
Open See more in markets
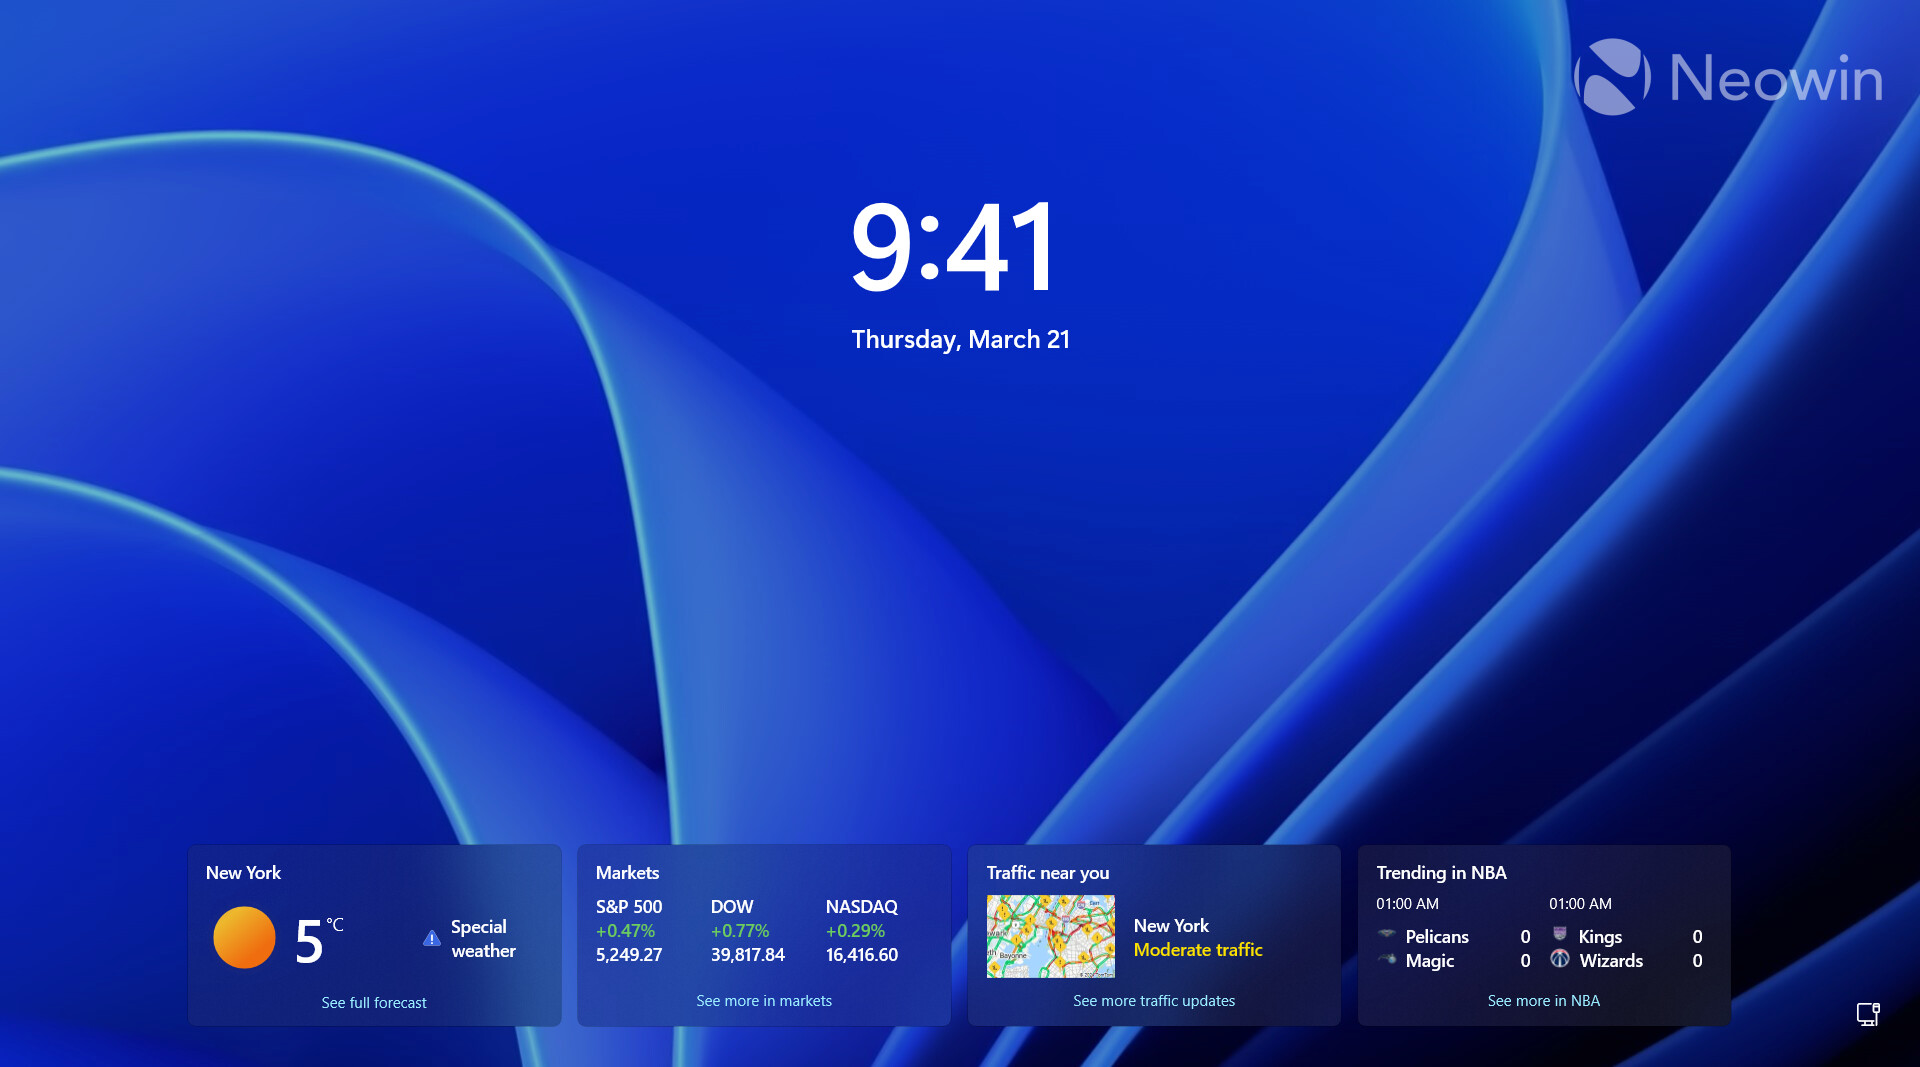[764, 1000]
